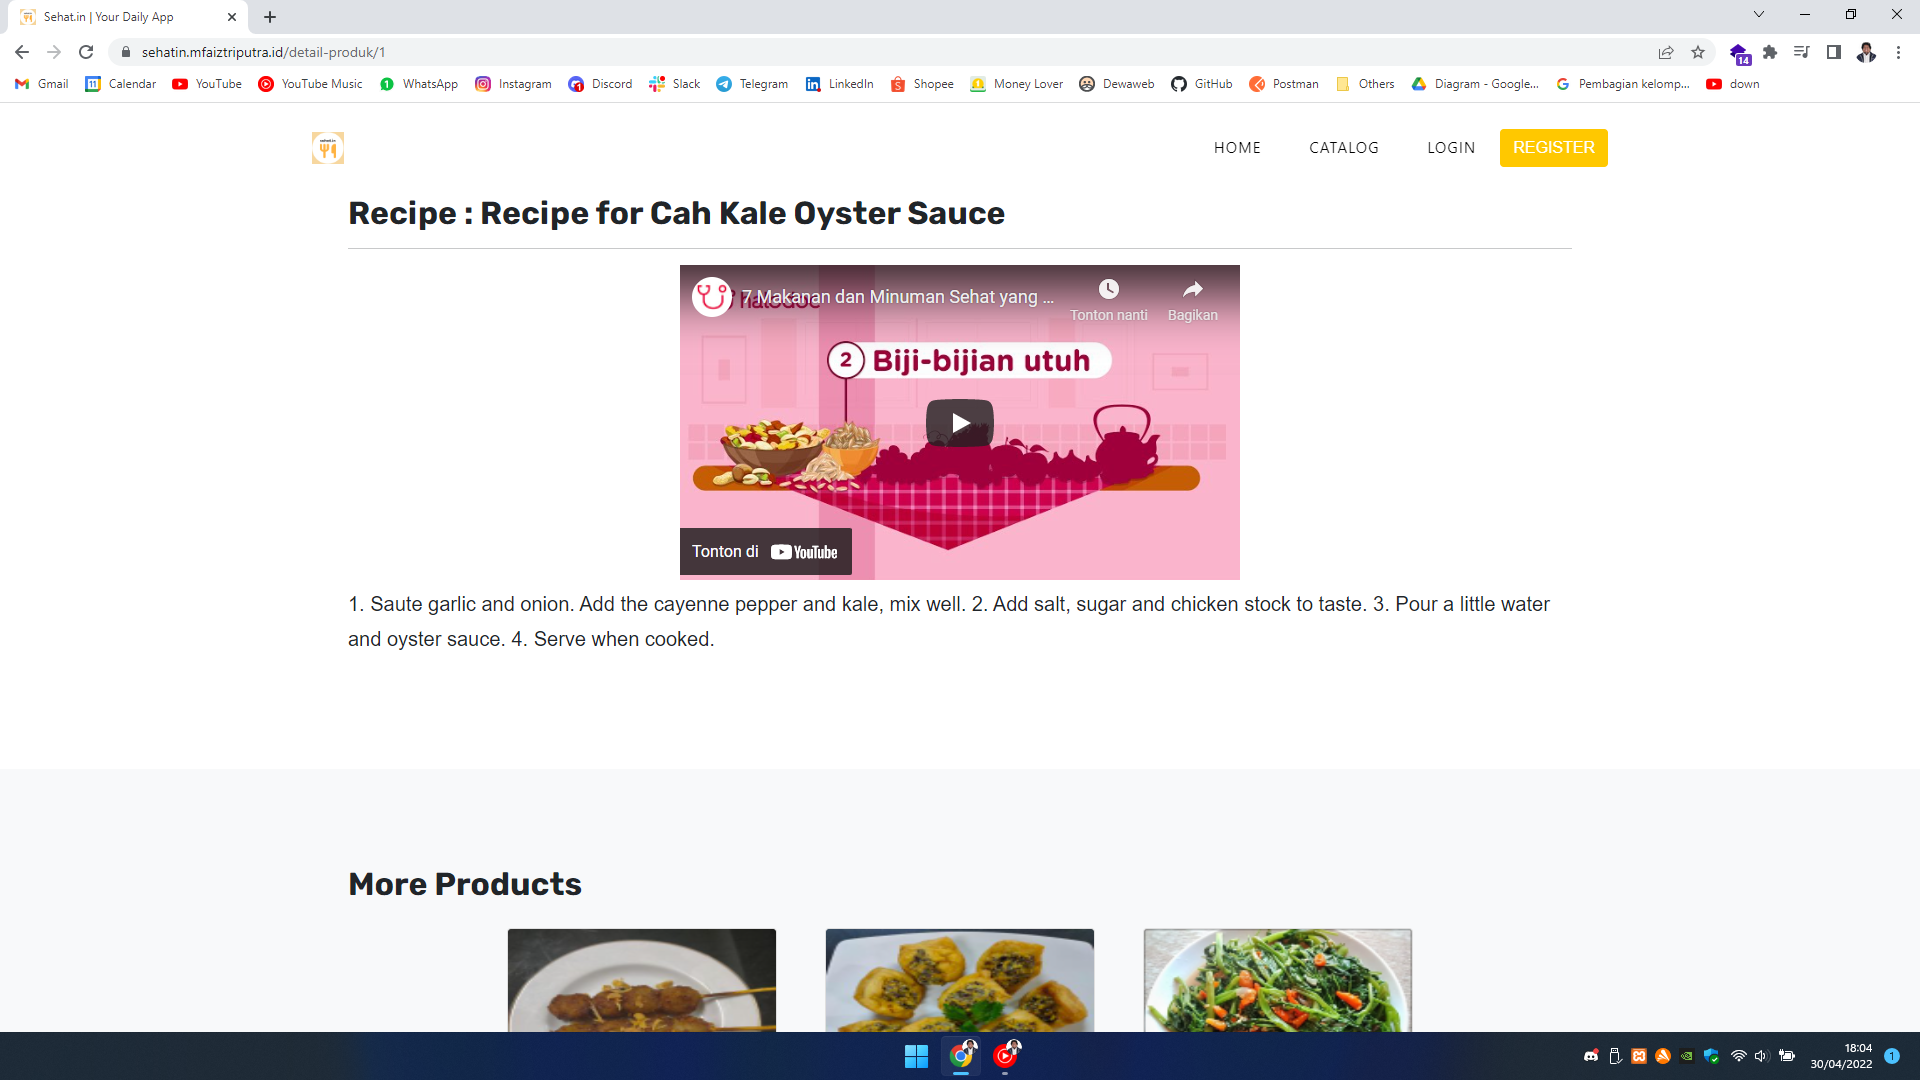Click the Tonton nanti clock icon
Viewport: 1920px width, 1080px height.
tap(1108, 290)
